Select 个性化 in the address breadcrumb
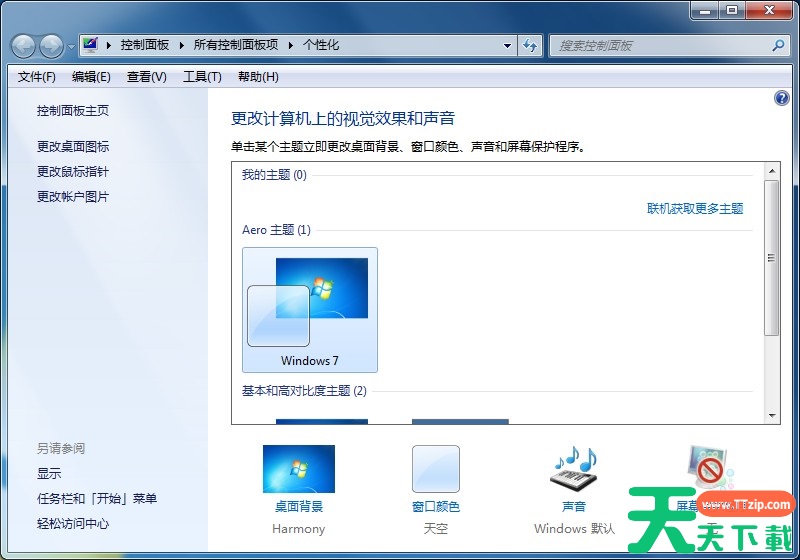This screenshot has width=800, height=560. pyautogui.click(x=320, y=45)
